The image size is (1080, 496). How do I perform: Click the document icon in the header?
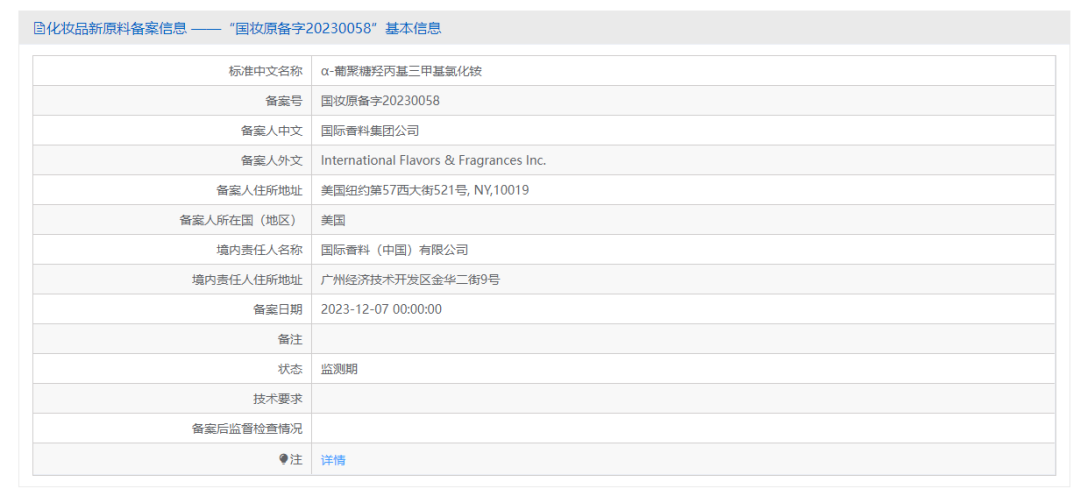click(39, 28)
